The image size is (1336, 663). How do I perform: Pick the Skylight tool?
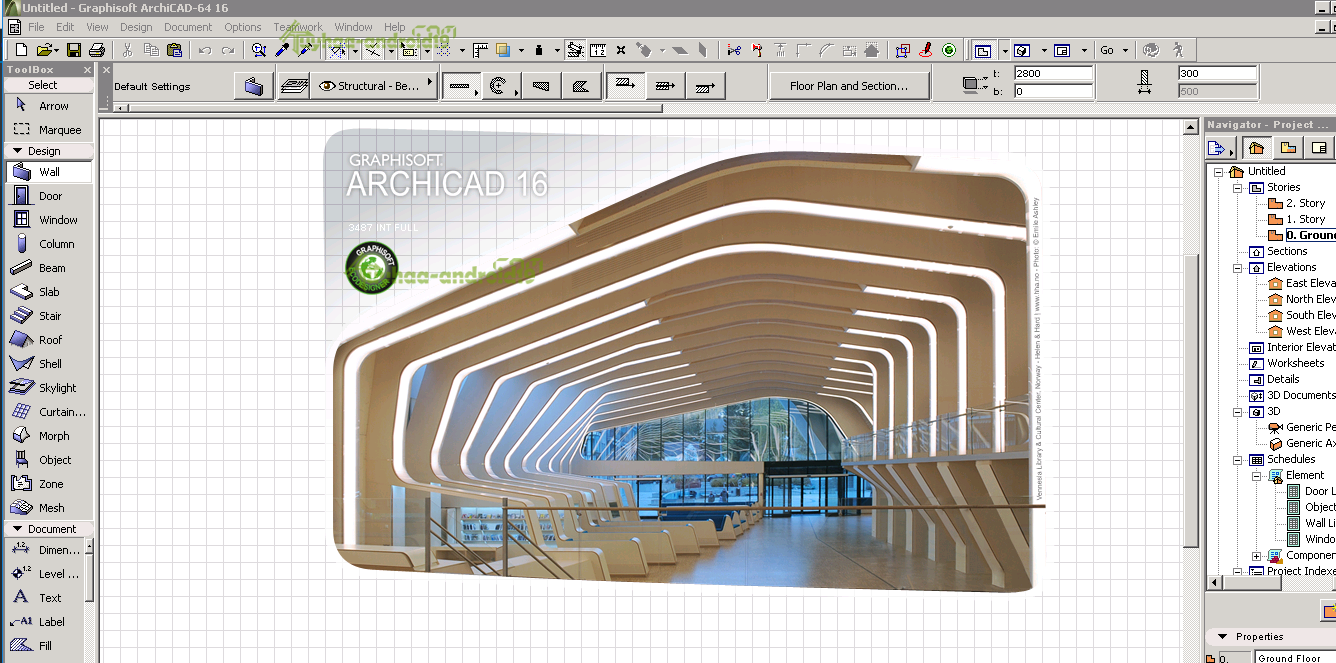click(x=48, y=388)
